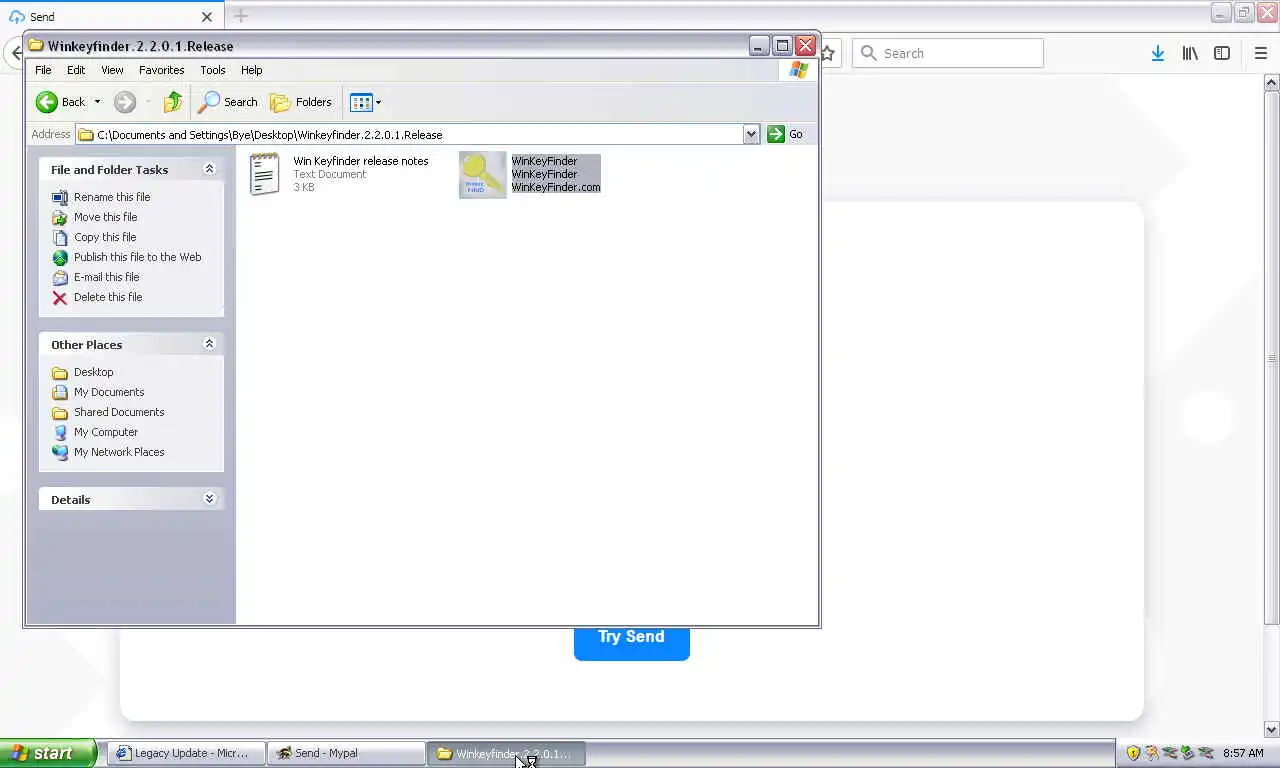The width and height of the screenshot is (1280, 768).
Task: Click the security shield tray icon
Action: 1133,753
